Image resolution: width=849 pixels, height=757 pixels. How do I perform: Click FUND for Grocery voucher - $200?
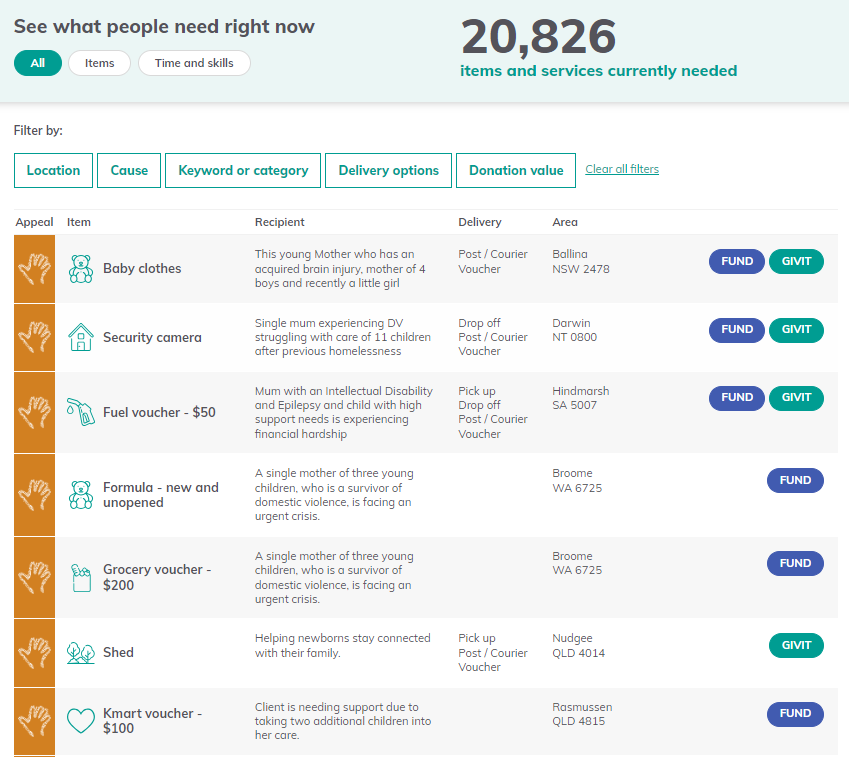[x=795, y=563]
